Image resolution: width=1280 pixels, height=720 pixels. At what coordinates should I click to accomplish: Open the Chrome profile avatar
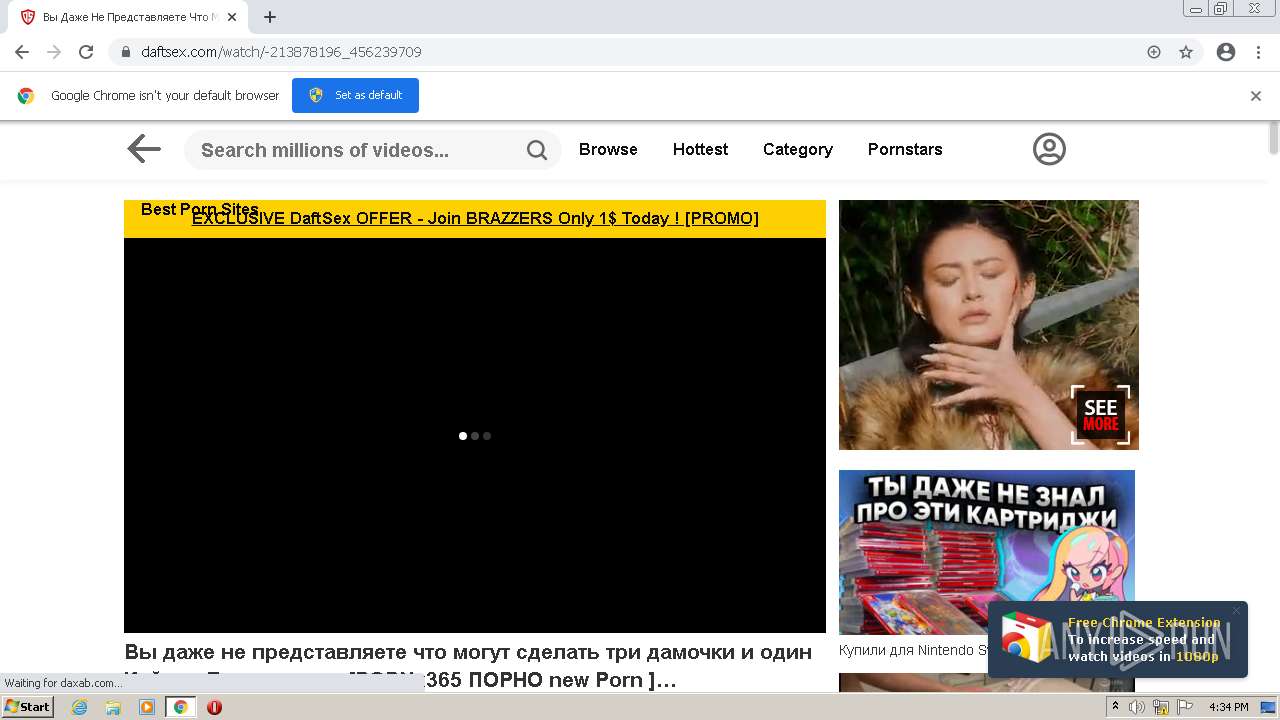pyautogui.click(x=1226, y=52)
